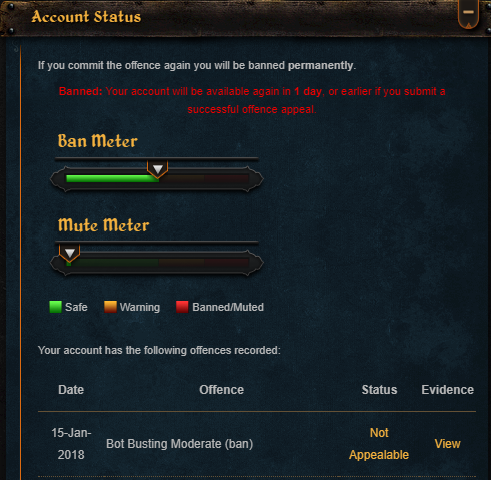
Task: Click the Ban Meter green filled bar
Action: coord(112,179)
